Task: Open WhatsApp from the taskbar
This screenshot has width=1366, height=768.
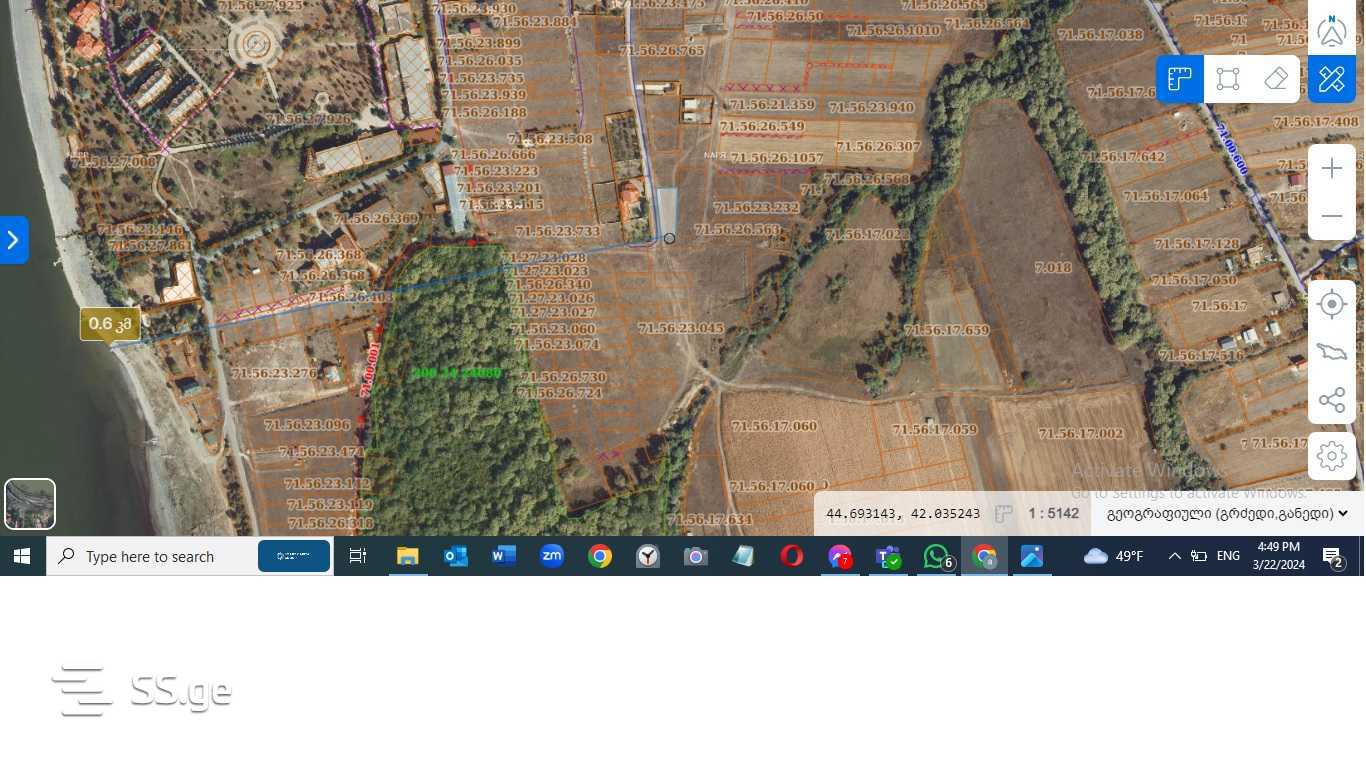Action: click(x=937, y=557)
